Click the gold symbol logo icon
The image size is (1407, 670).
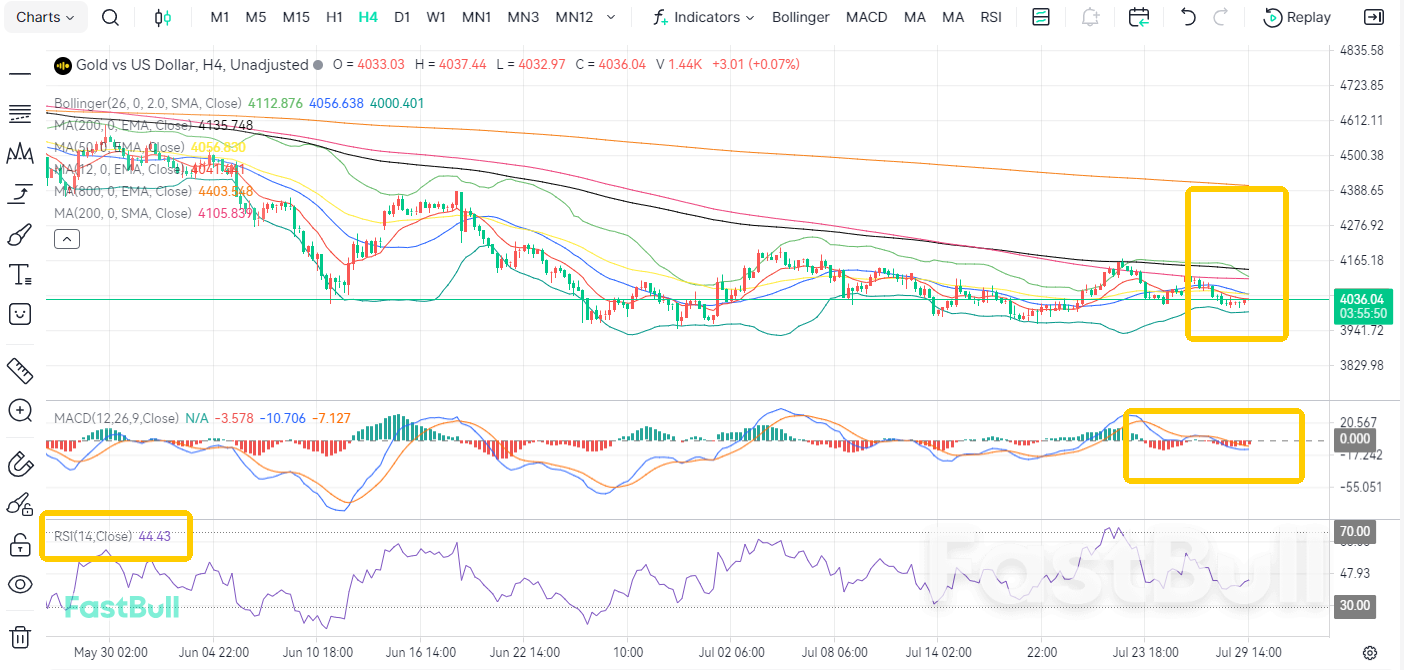[62, 64]
